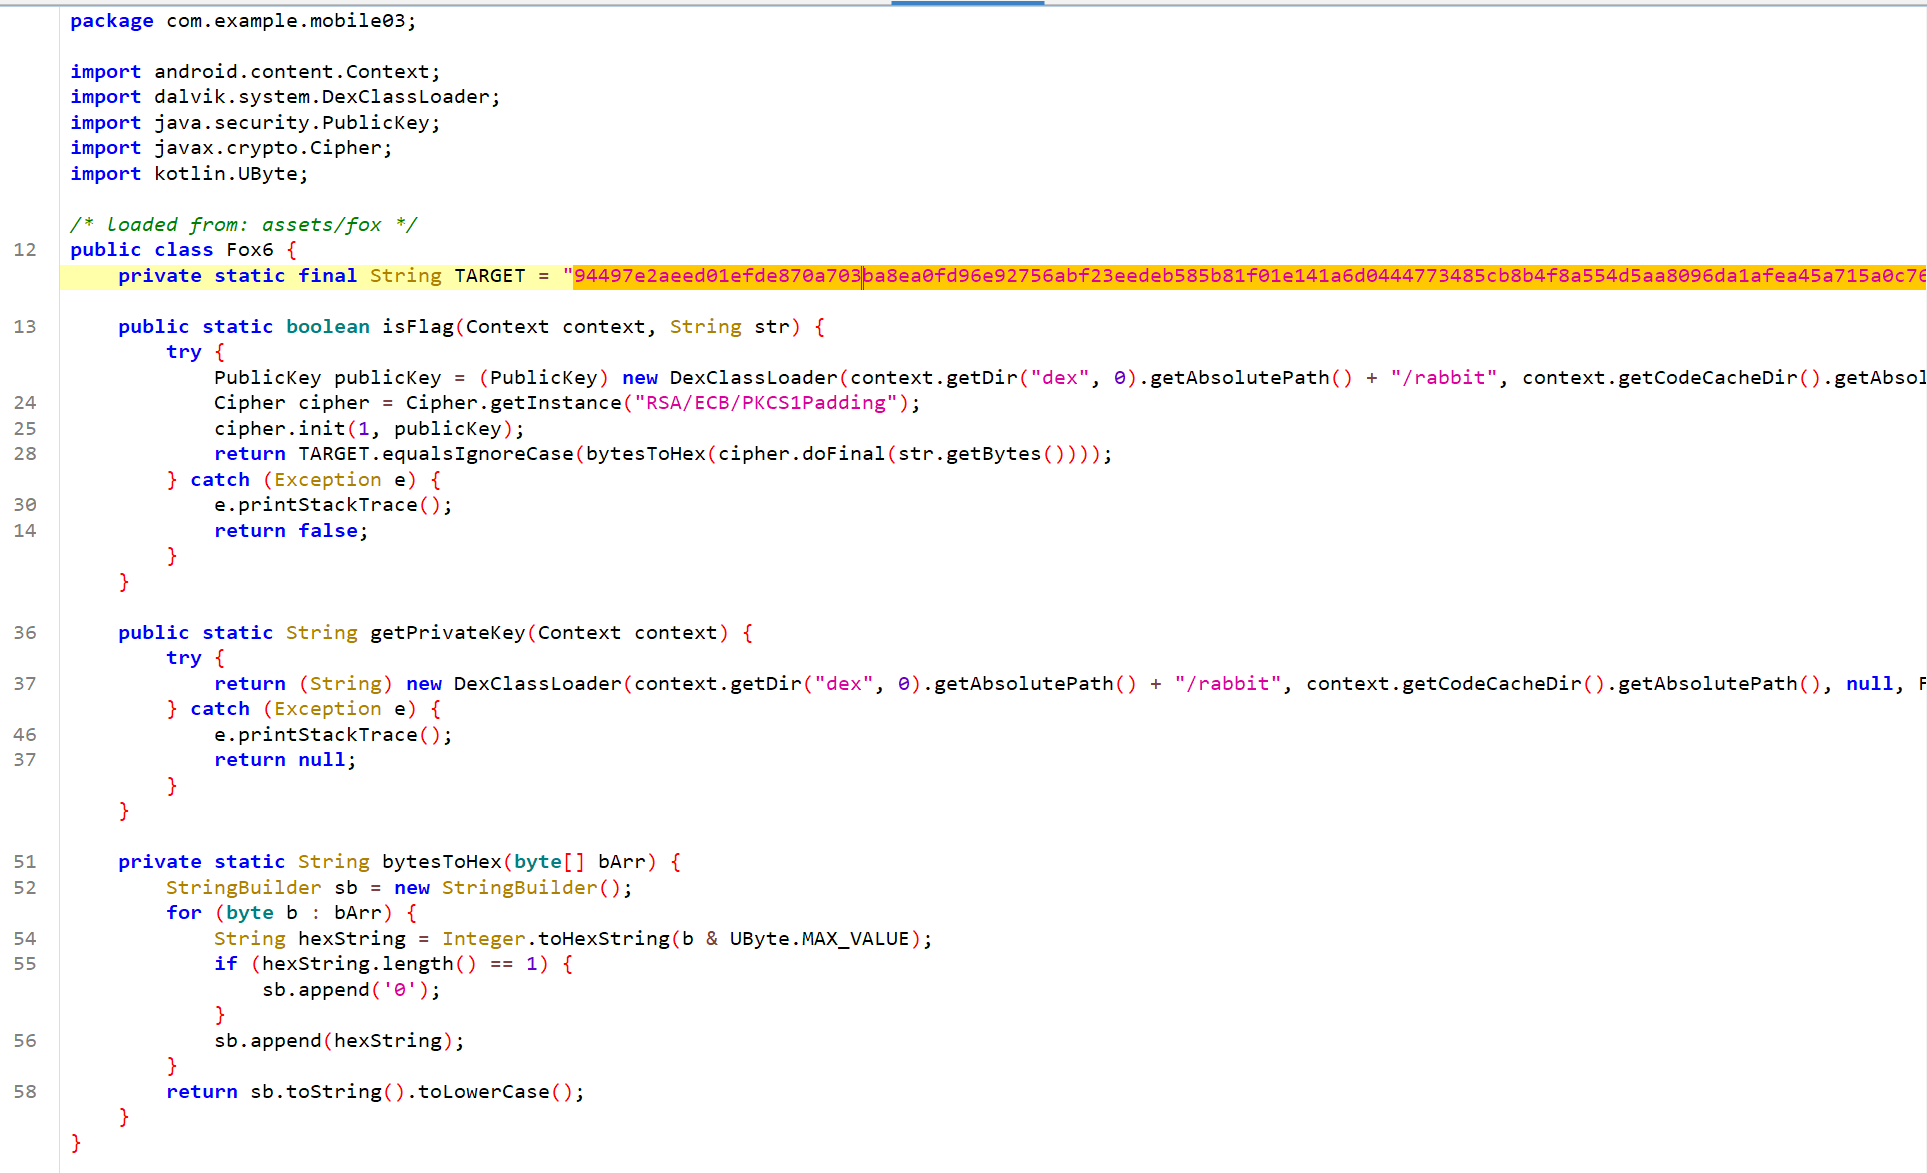The height and width of the screenshot is (1173, 1927).
Task: Click line number 12 in gutter
Action: click(25, 250)
